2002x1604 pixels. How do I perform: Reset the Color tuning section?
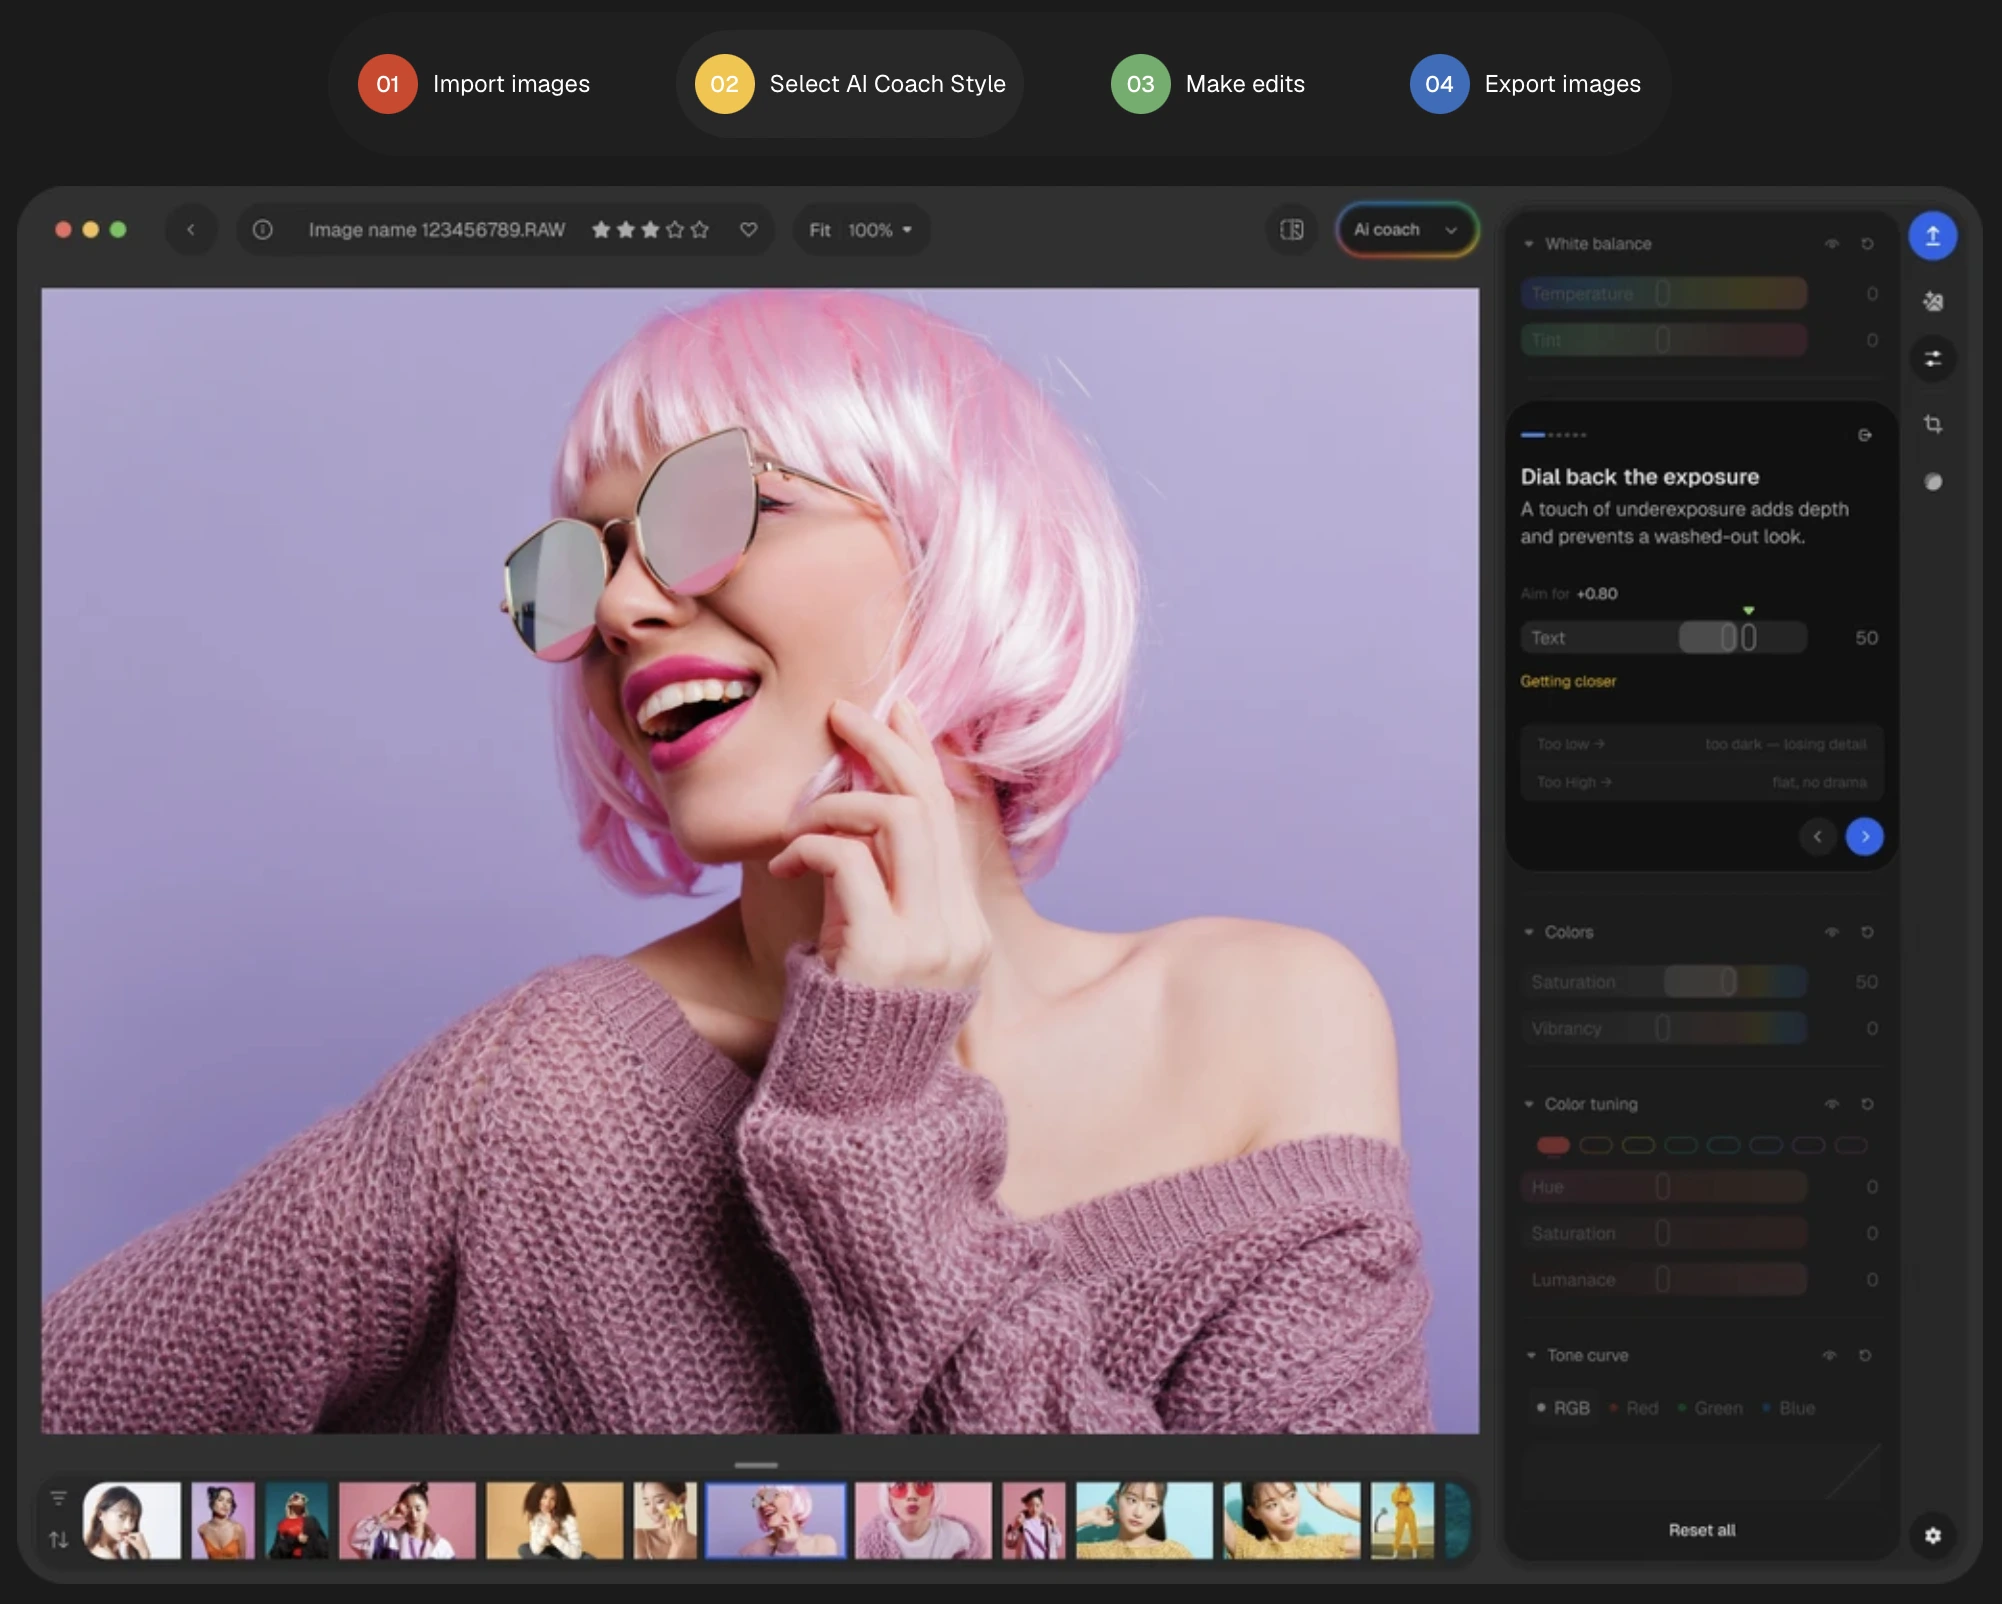(1866, 1104)
